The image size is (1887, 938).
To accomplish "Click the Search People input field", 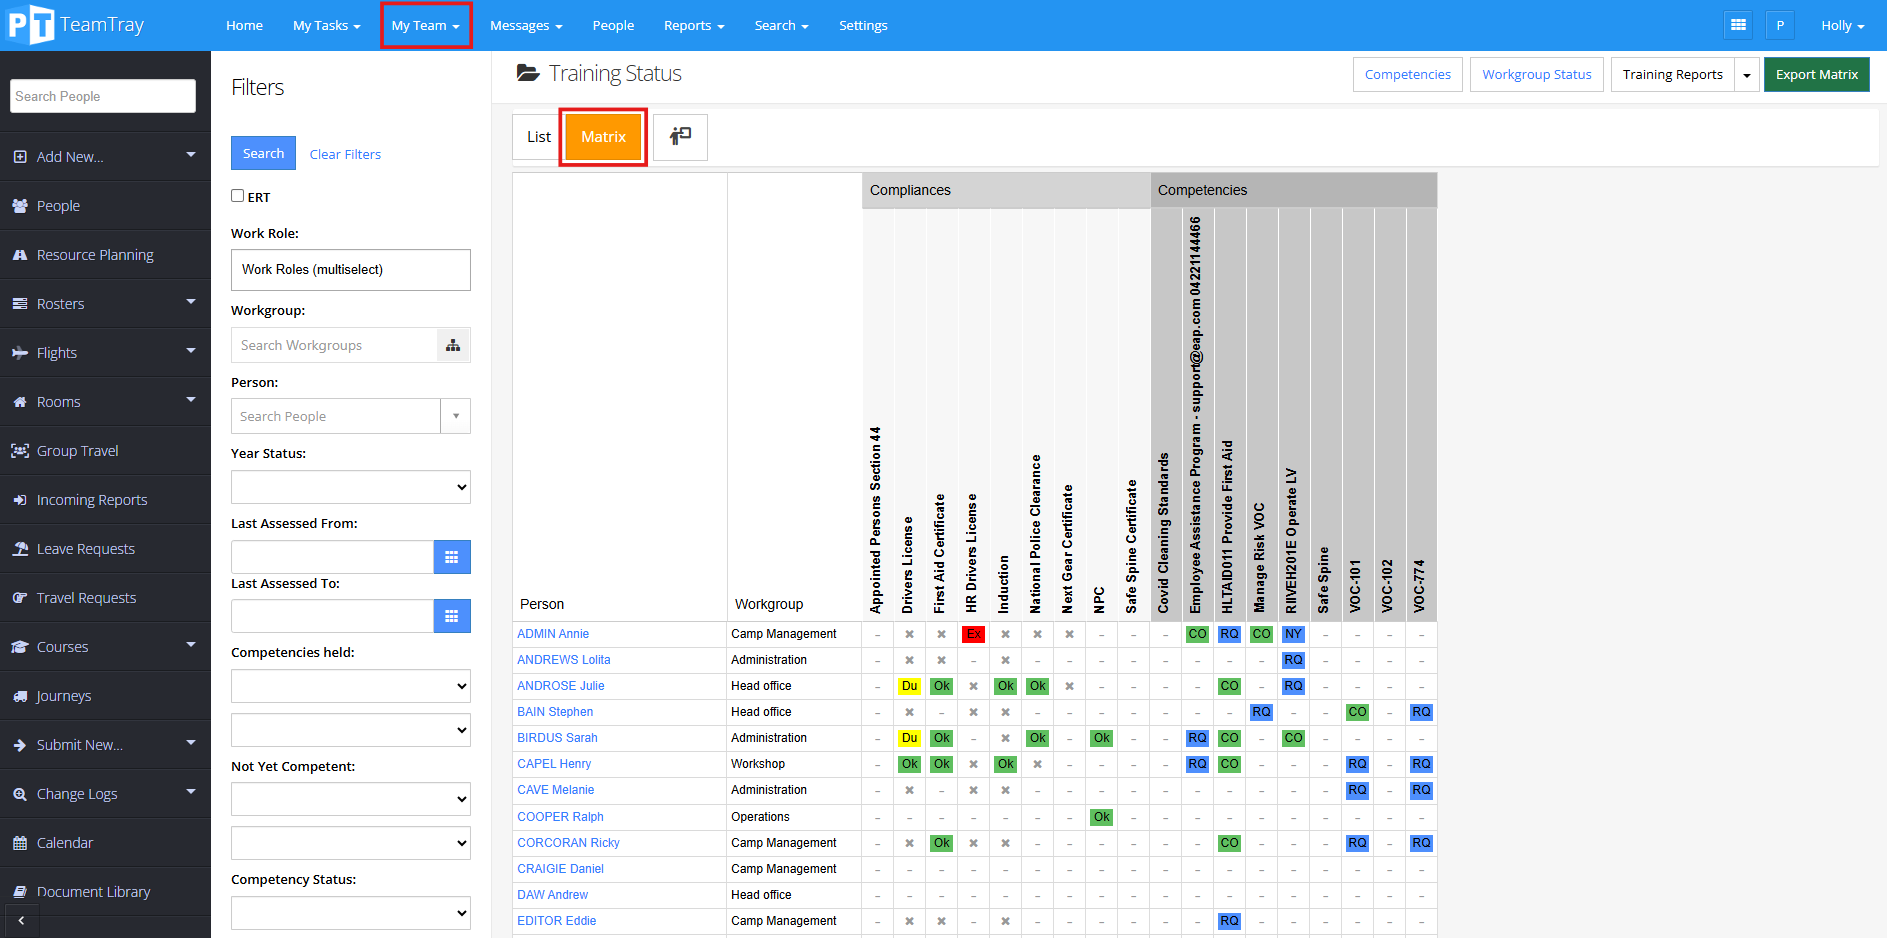I will (102, 95).
